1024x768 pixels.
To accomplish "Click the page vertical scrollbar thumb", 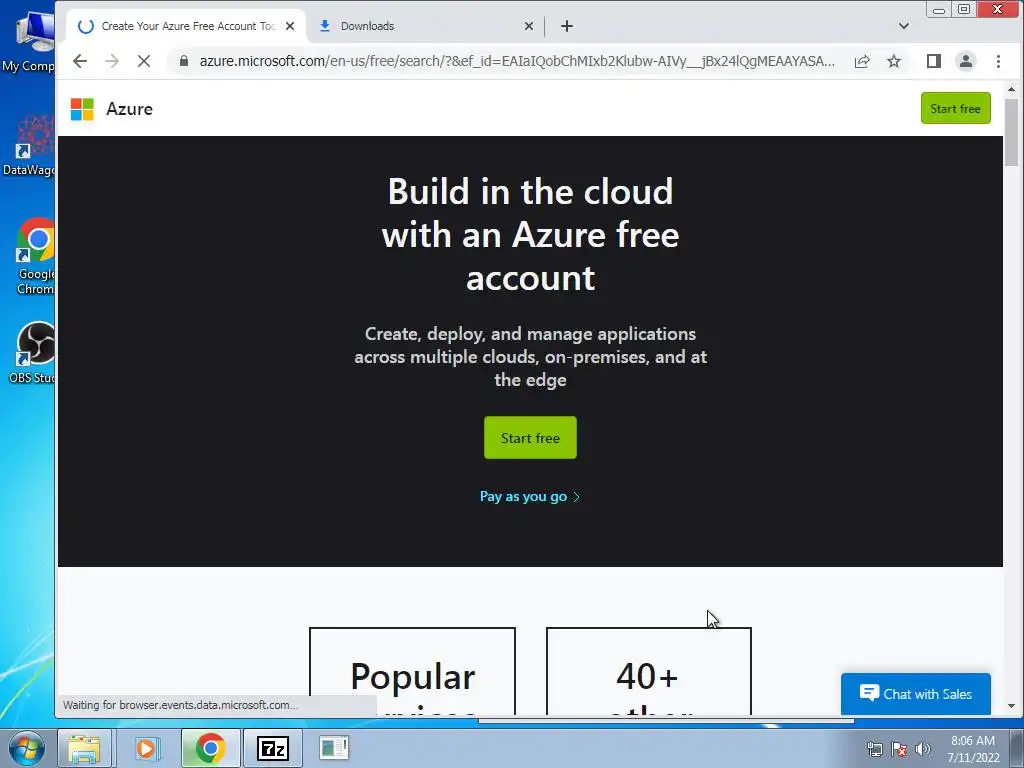I will 1012,133.
